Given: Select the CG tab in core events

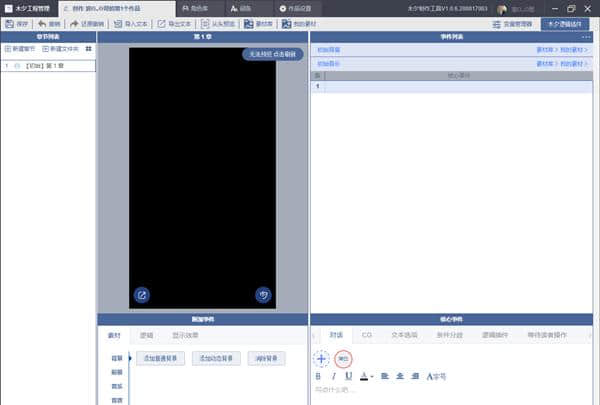Looking at the screenshot, I should coord(367,335).
